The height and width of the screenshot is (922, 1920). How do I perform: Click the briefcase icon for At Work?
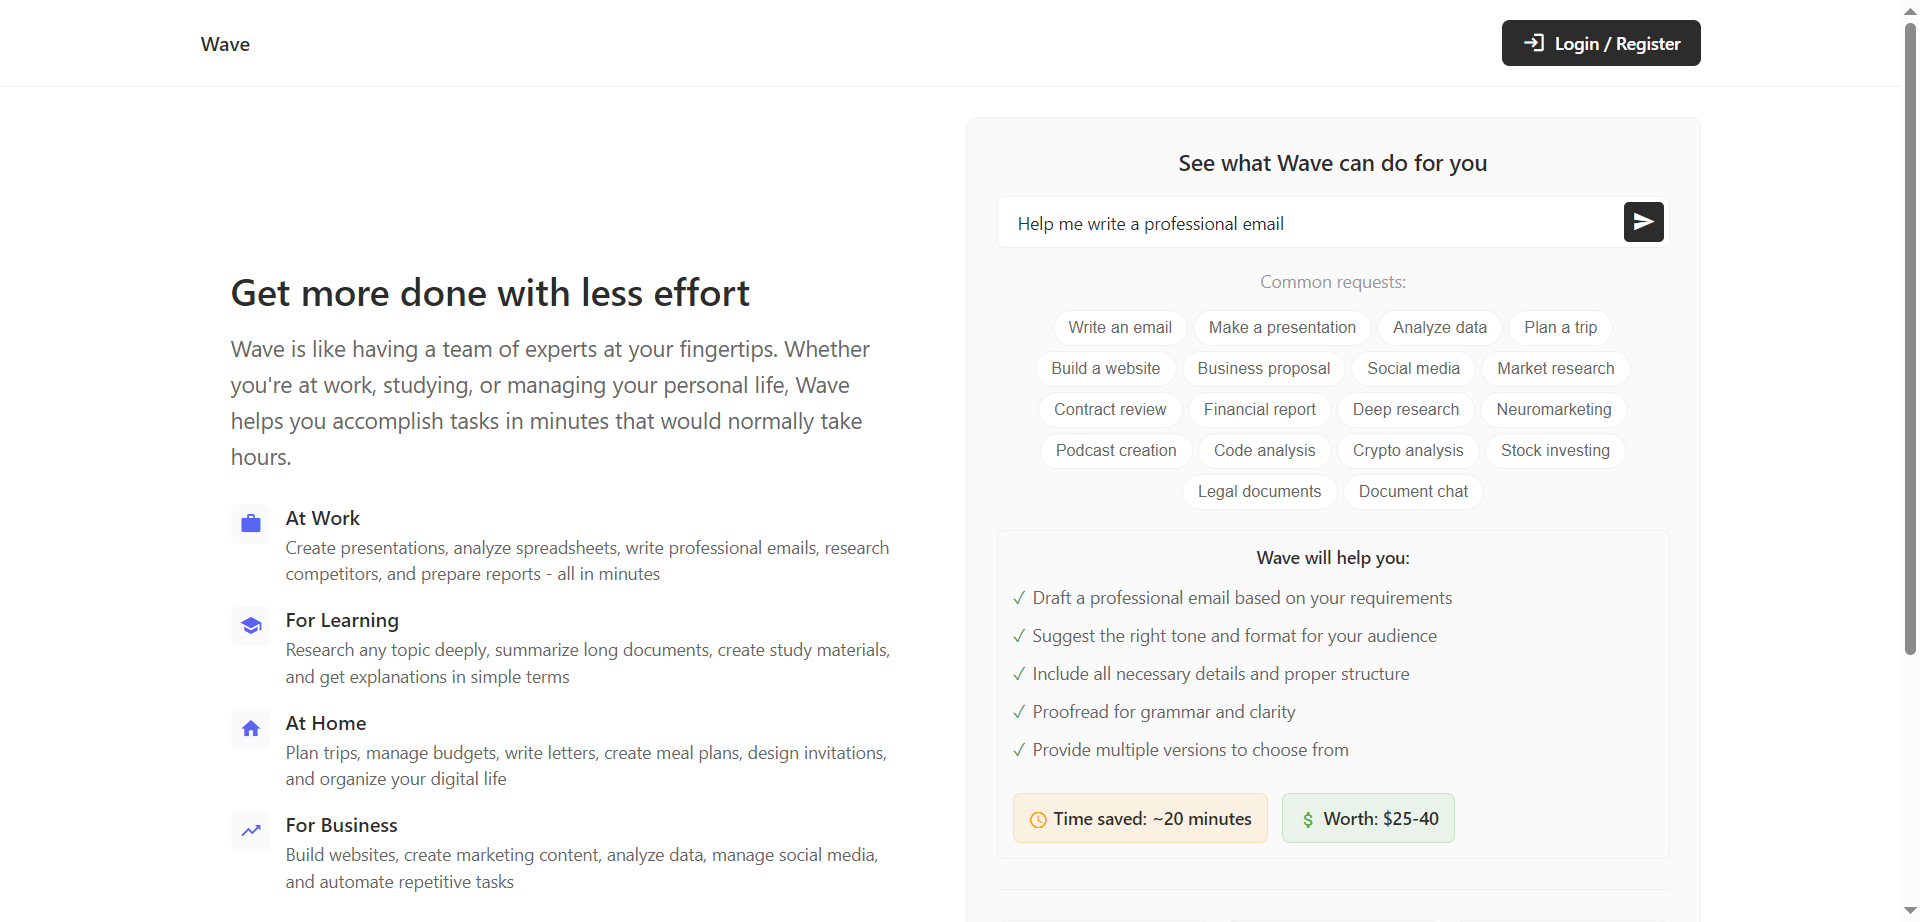(251, 523)
